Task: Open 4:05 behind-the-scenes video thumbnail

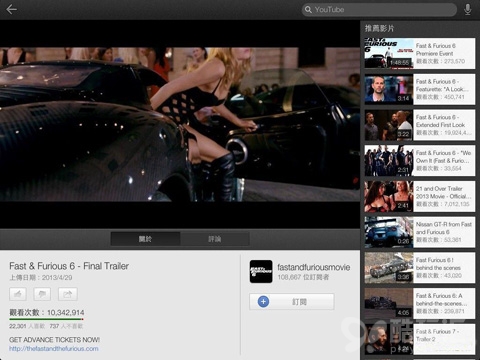Action: click(x=389, y=304)
